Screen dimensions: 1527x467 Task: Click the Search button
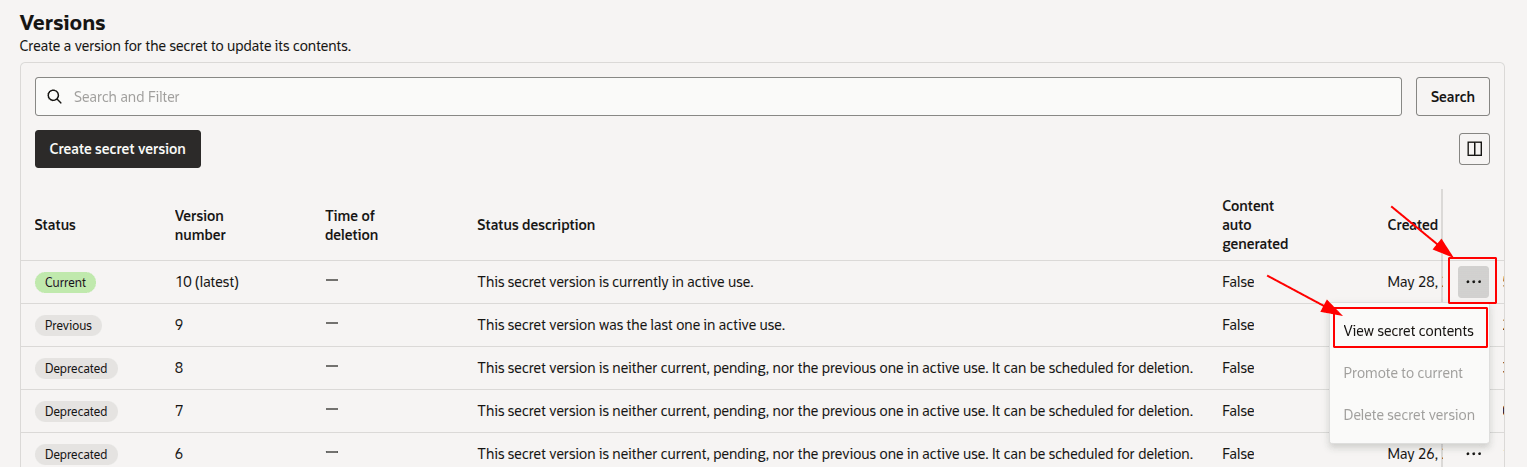pyautogui.click(x=1453, y=97)
